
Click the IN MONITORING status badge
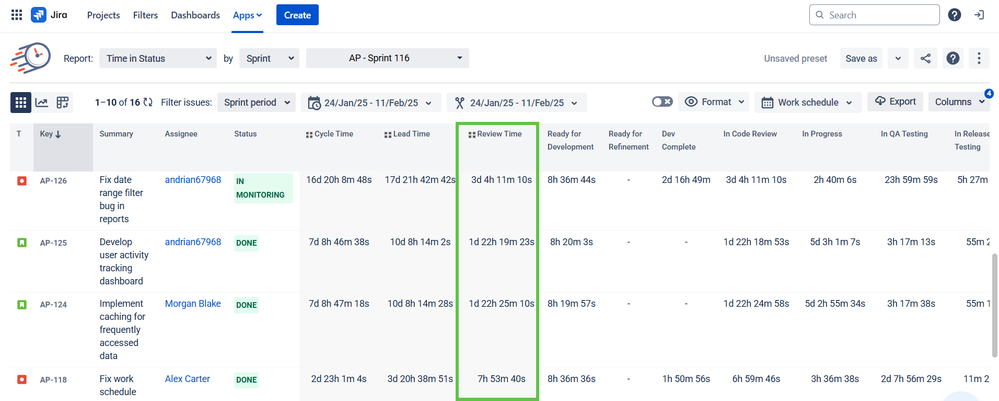[x=263, y=188]
